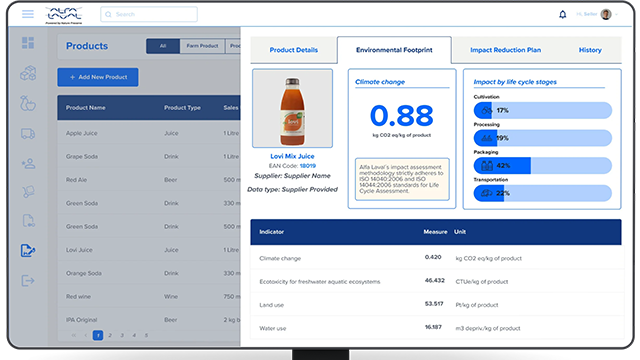Click the logout sidebar icon
This screenshot has height=360, width=640.
click(28, 281)
